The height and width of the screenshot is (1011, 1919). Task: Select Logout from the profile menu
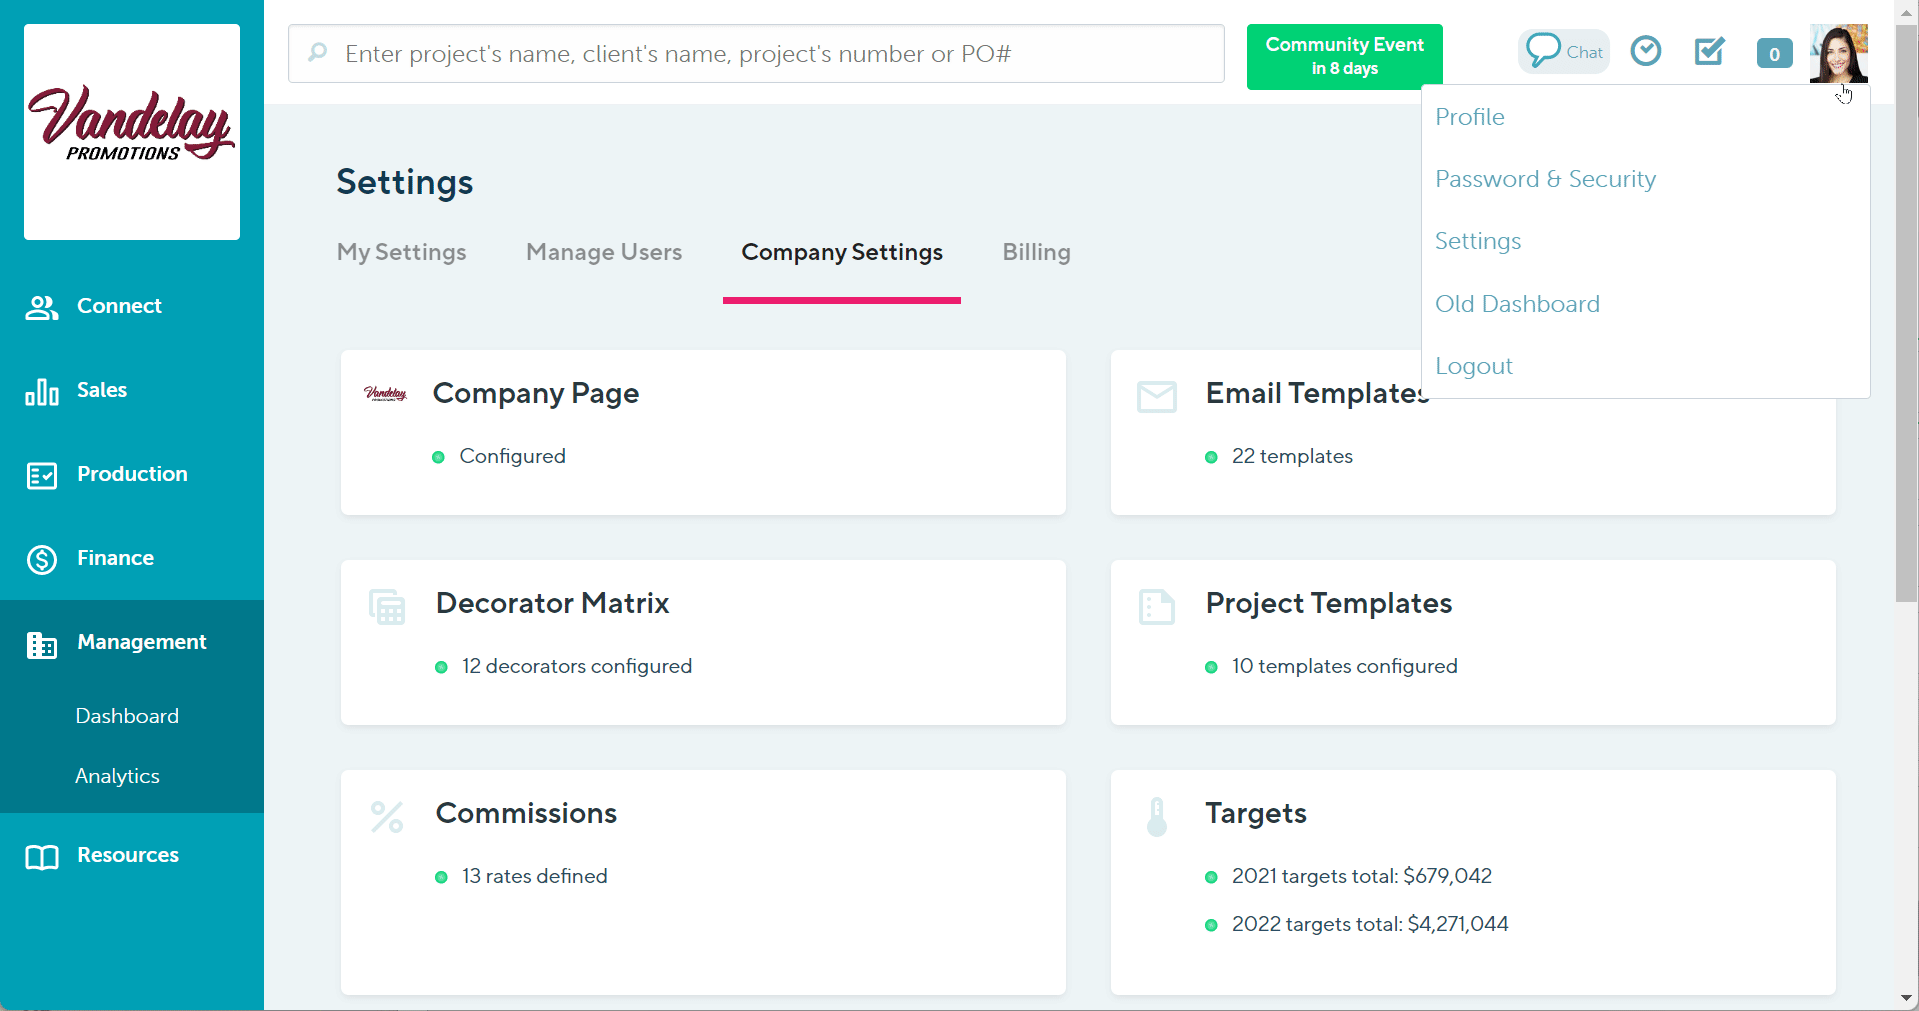(1473, 366)
